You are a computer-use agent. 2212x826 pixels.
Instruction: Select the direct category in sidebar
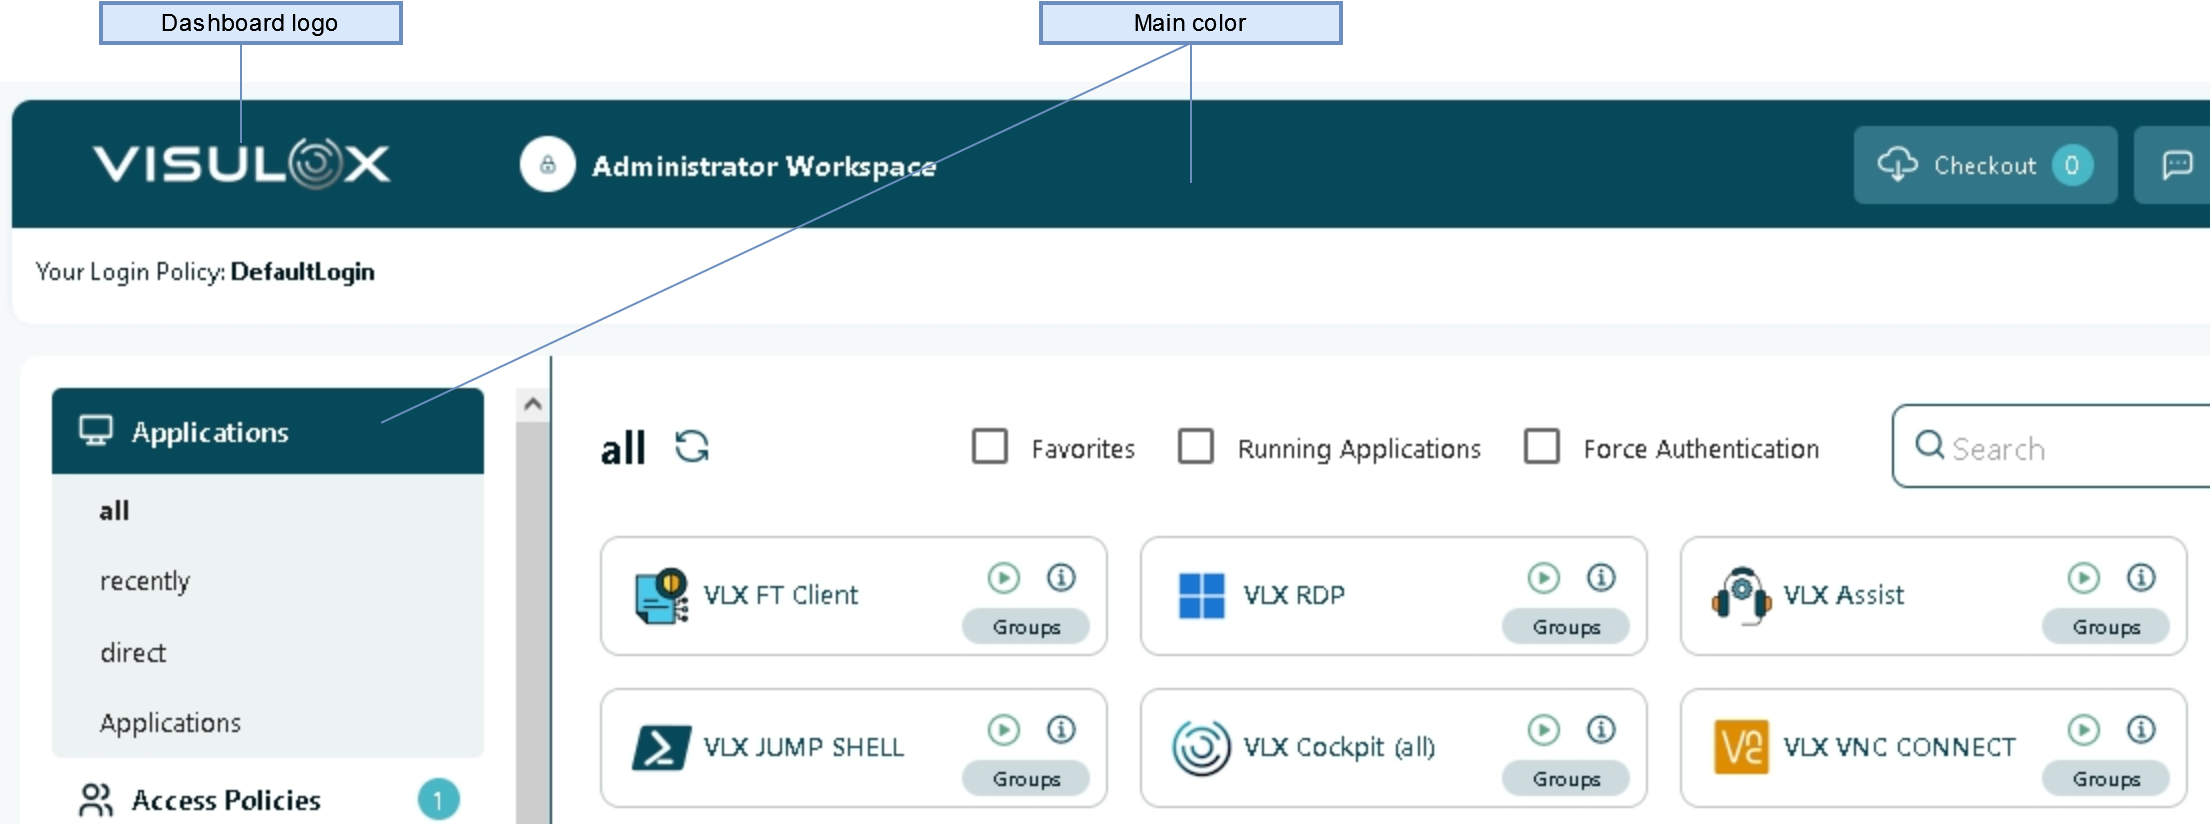point(133,653)
